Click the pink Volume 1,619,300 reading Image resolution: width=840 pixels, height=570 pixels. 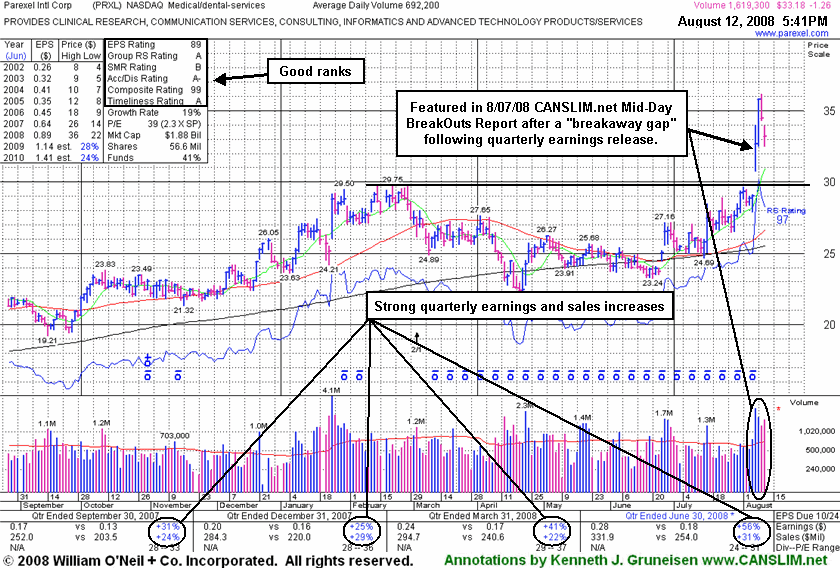[731, 5]
